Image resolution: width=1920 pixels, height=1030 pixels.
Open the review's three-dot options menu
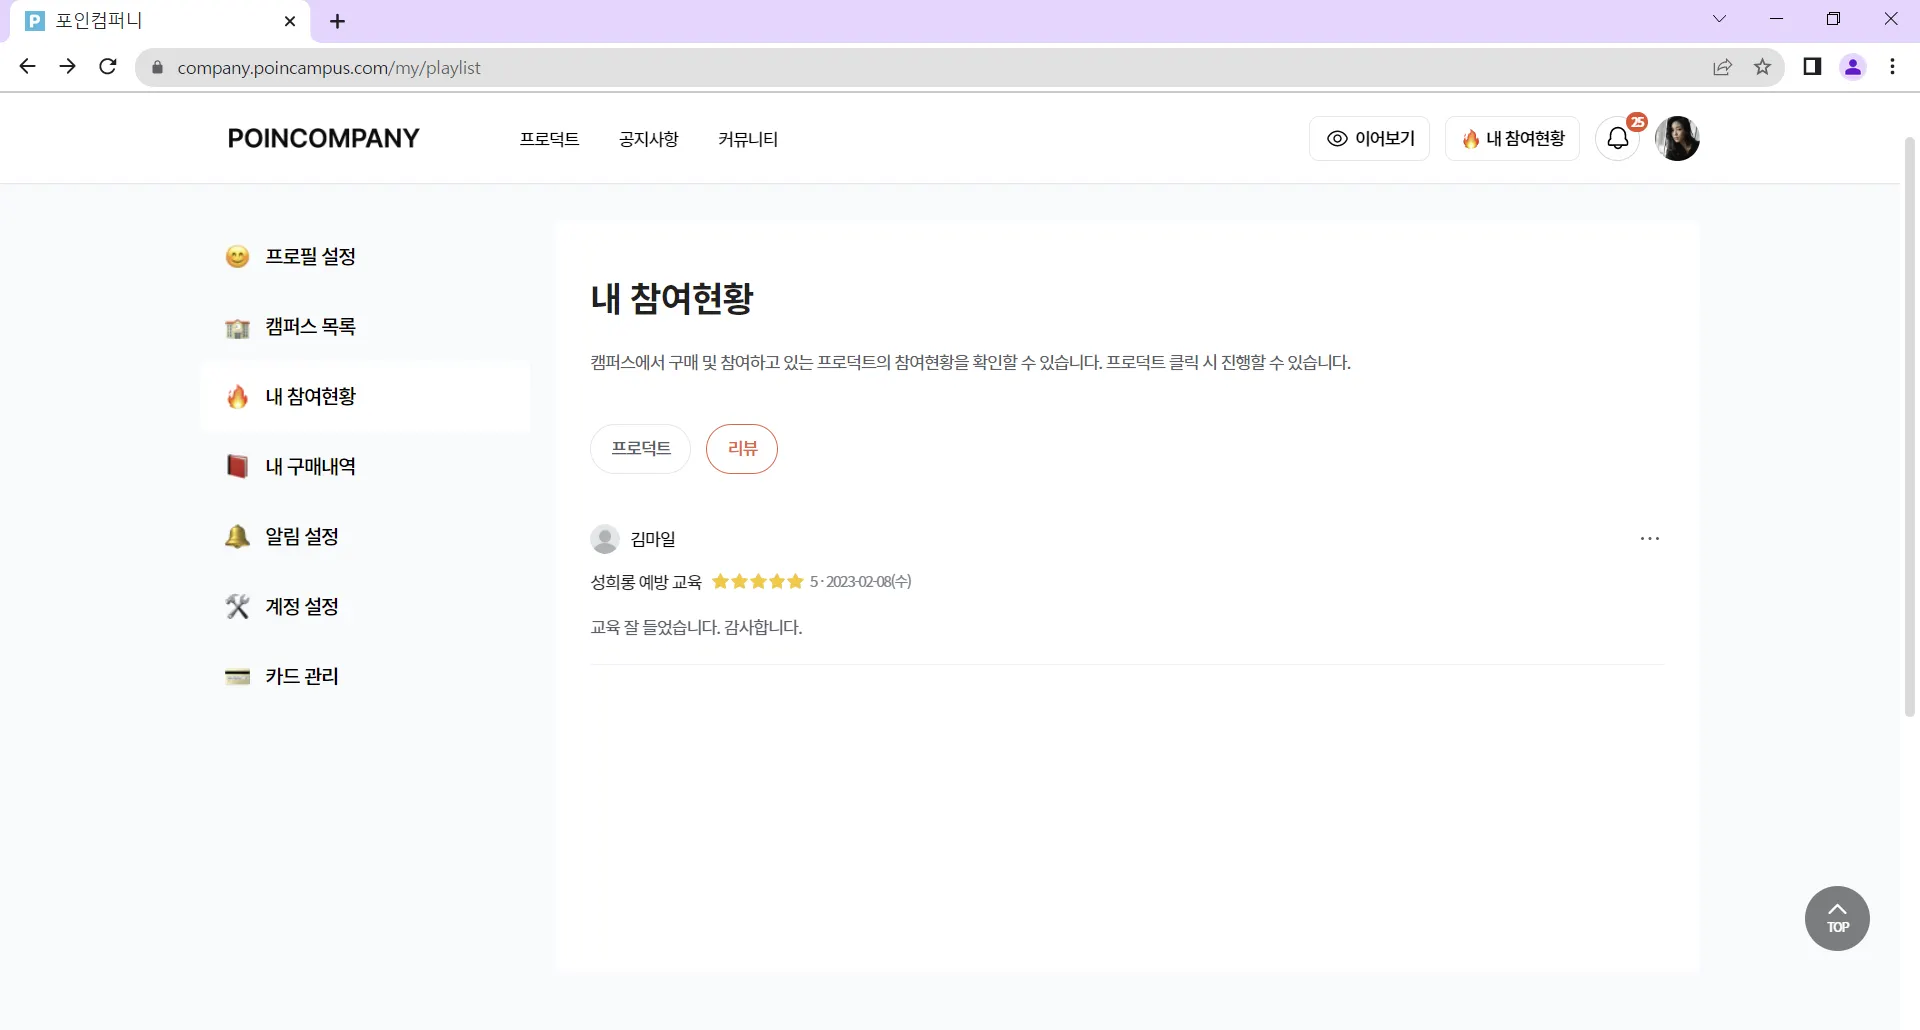tap(1649, 539)
